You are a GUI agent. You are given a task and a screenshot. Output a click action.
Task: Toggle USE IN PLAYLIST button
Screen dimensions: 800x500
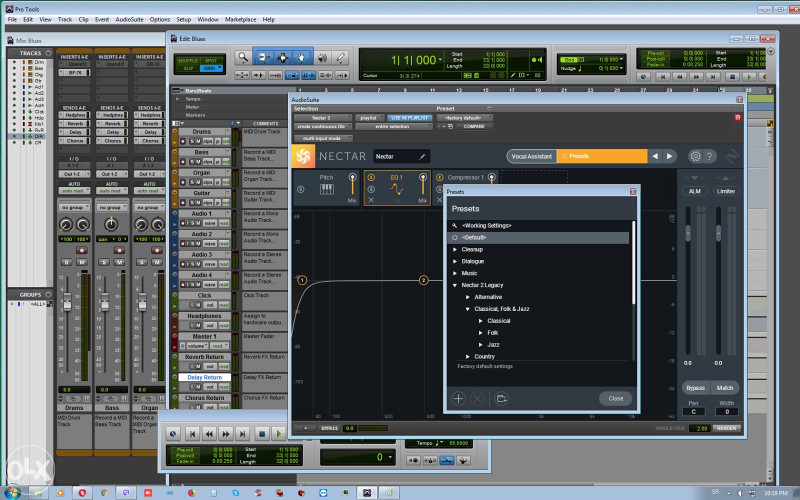click(x=409, y=118)
